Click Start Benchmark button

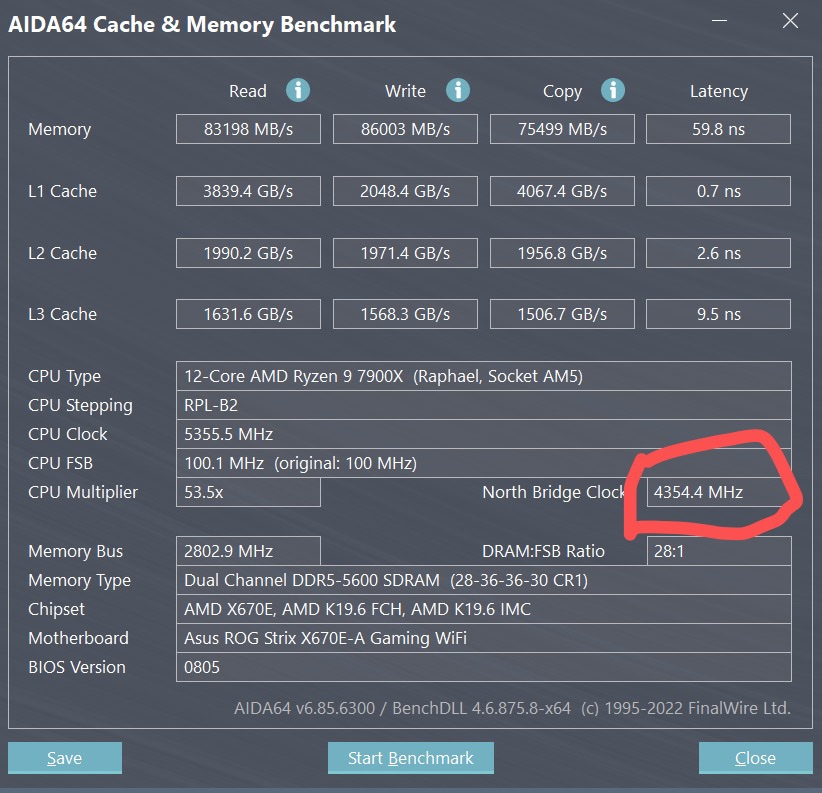point(410,758)
